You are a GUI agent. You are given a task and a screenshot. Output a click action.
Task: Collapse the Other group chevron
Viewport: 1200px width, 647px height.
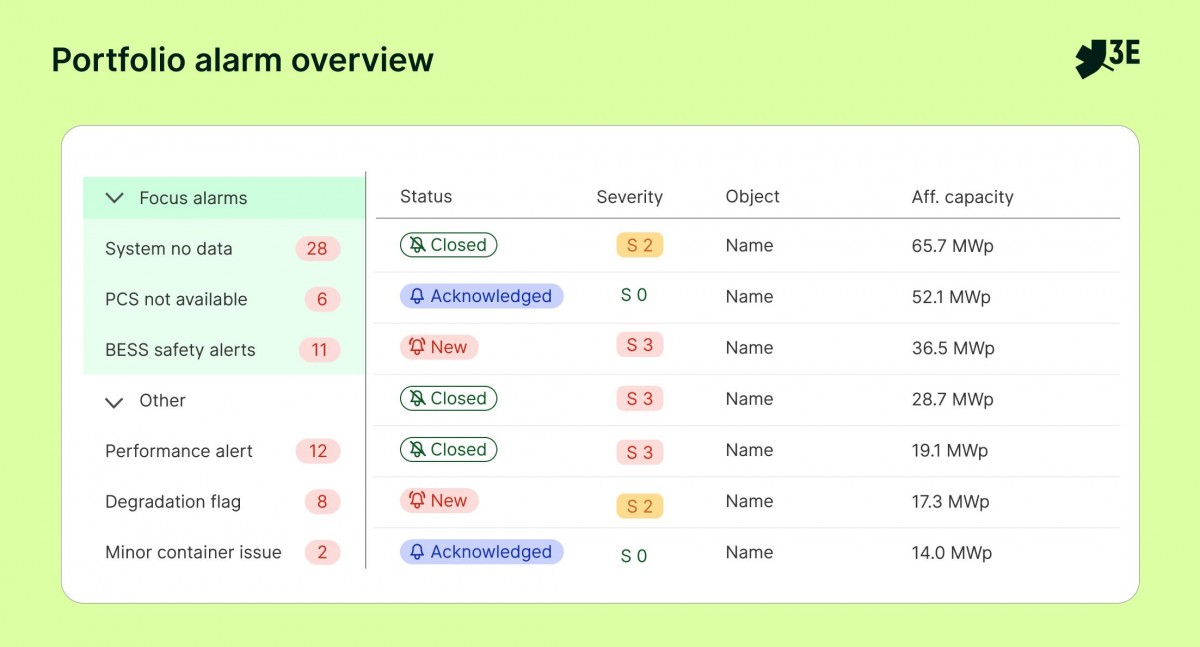115,401
